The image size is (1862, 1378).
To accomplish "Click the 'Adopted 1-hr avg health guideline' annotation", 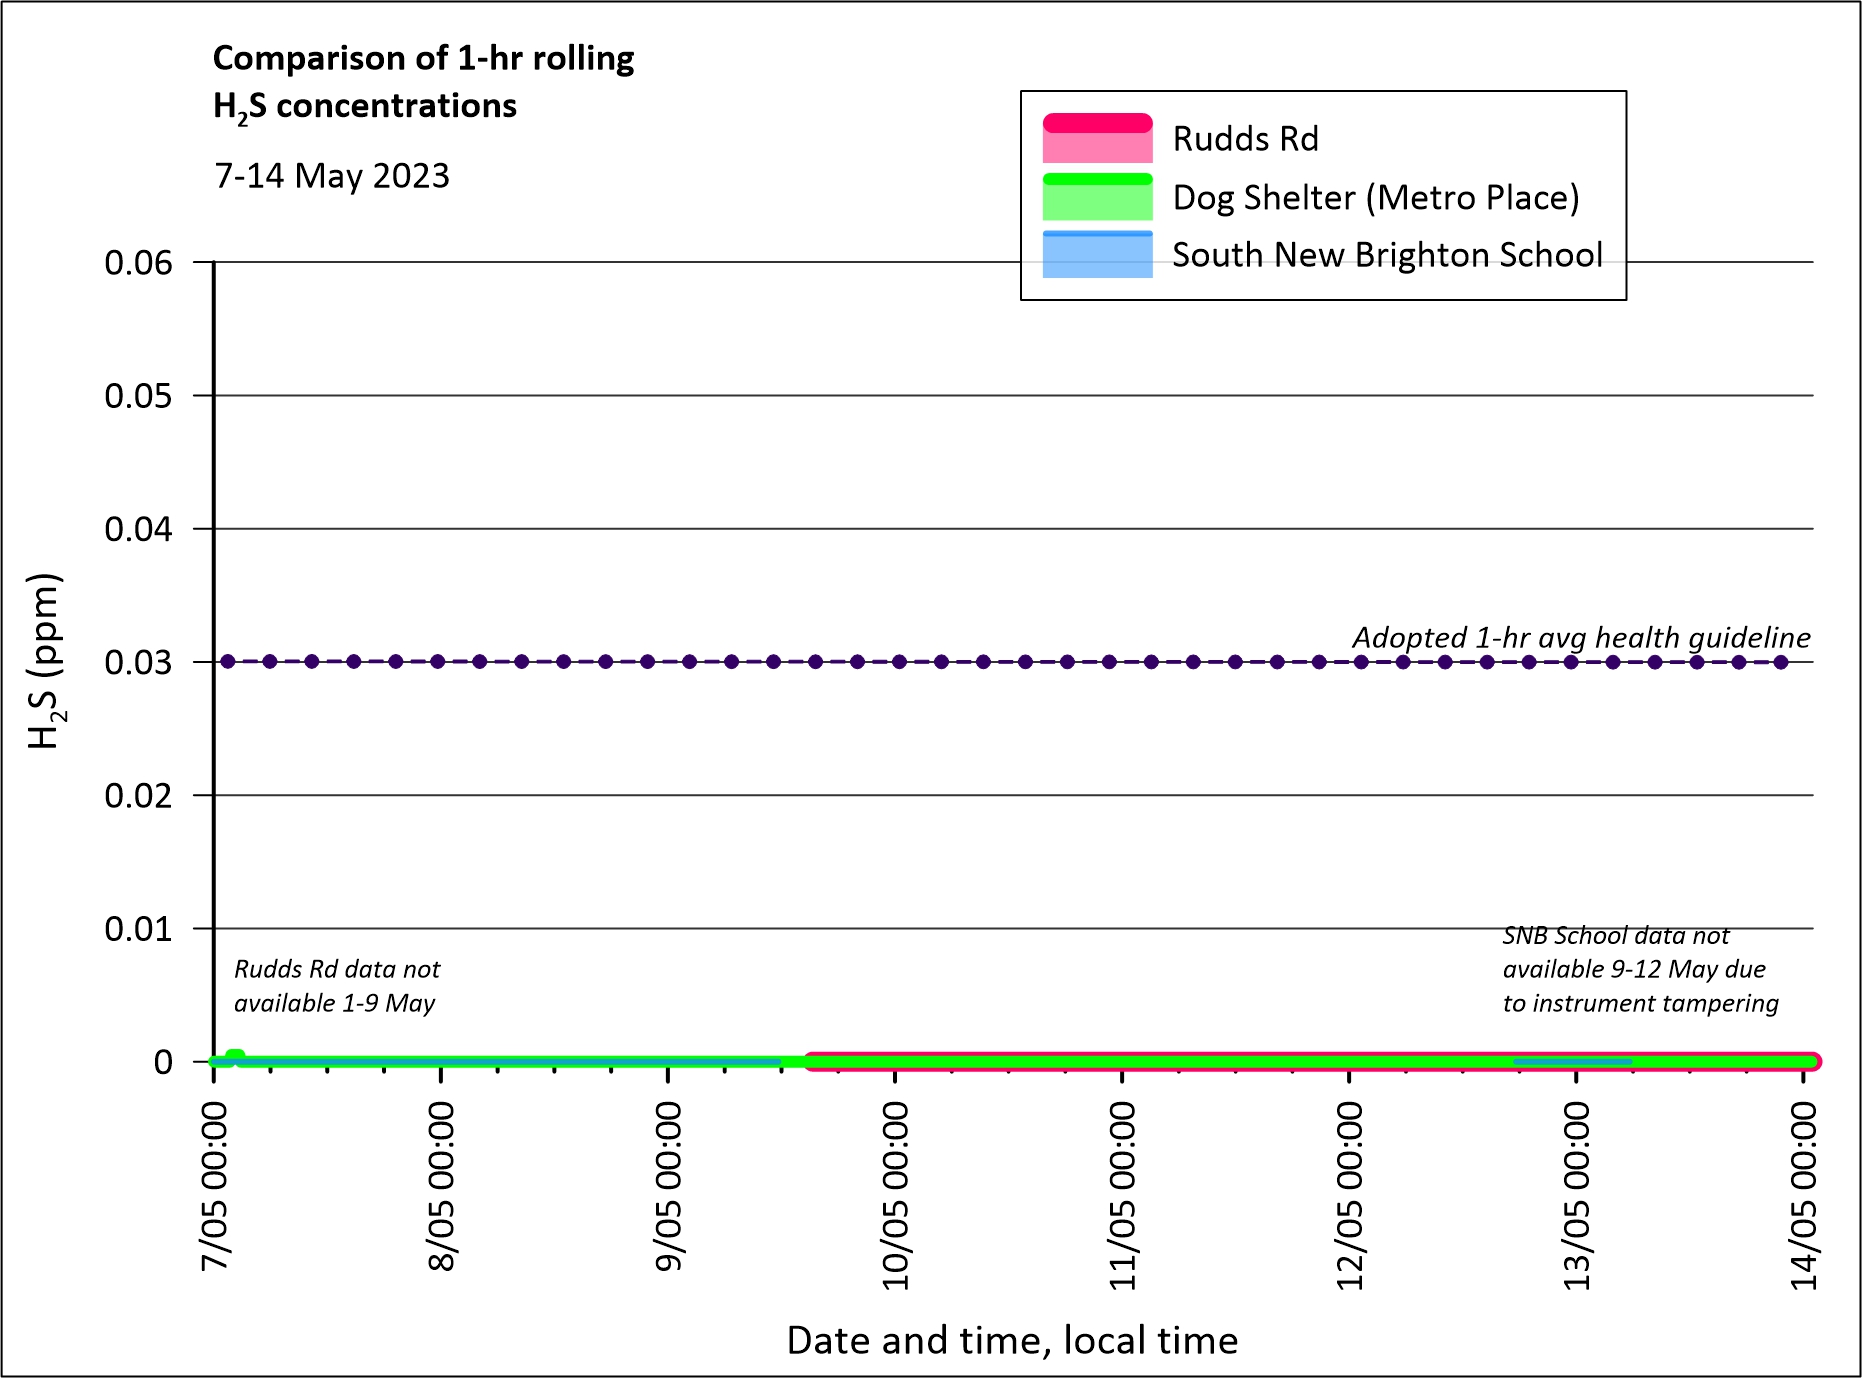I will coord(1581,638).
